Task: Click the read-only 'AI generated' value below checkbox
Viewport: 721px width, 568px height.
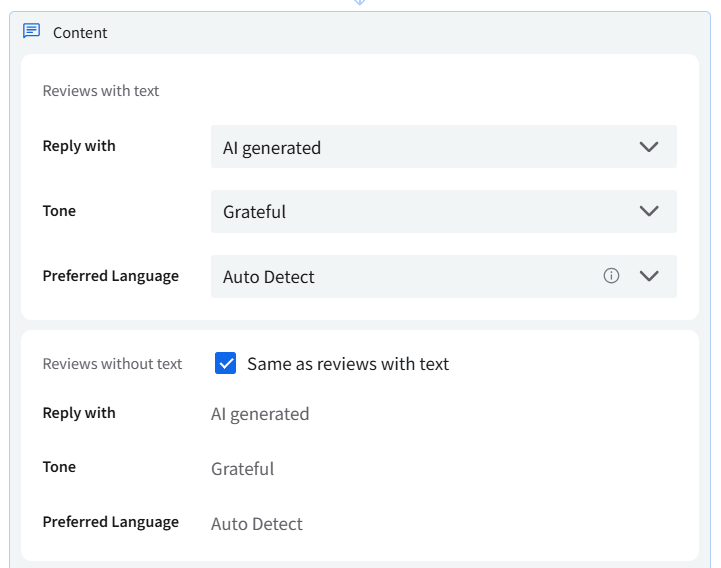Action: (260, 414)
